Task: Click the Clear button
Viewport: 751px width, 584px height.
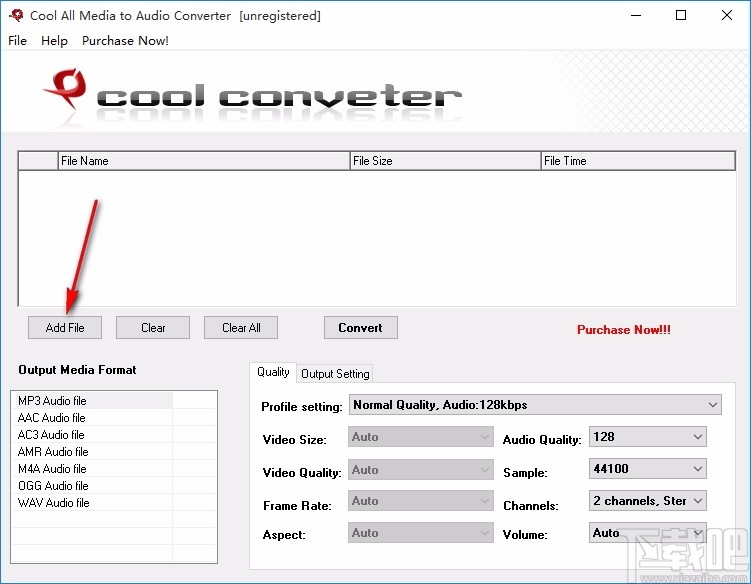Action: (x=153, y=328)
